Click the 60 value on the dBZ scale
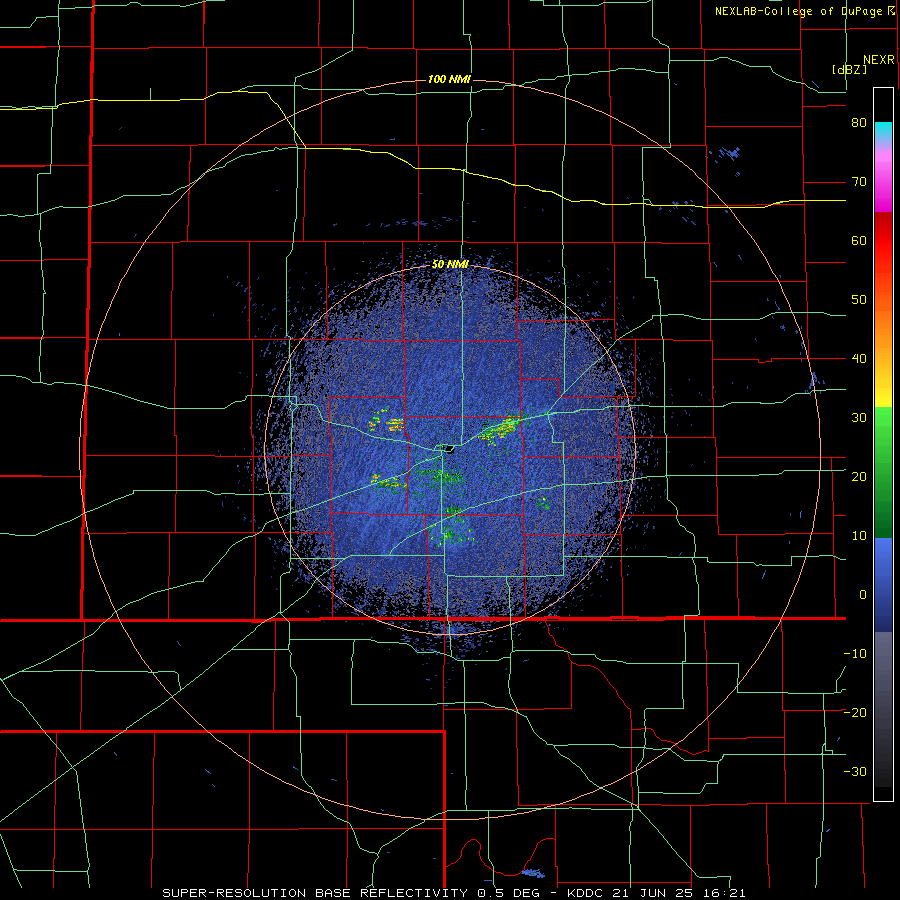Image resolution: width=900 pixels, height=900 pixels. [x=859, y=240]
